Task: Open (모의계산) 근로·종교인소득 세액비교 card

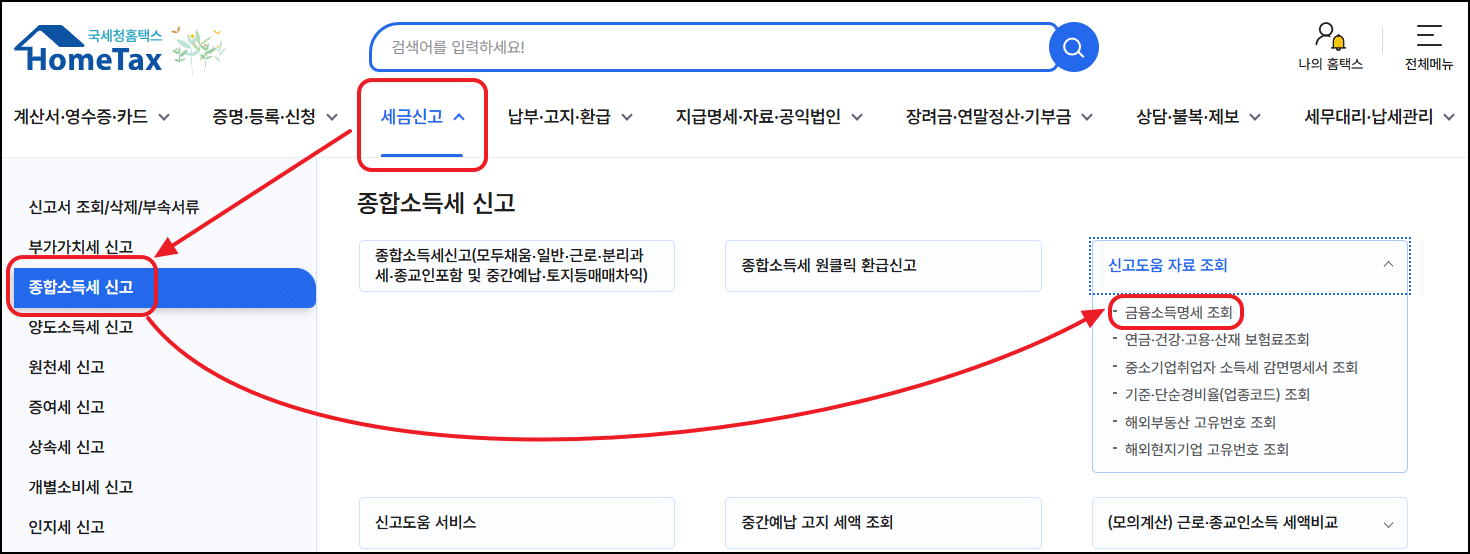Action: point(1250,523)
